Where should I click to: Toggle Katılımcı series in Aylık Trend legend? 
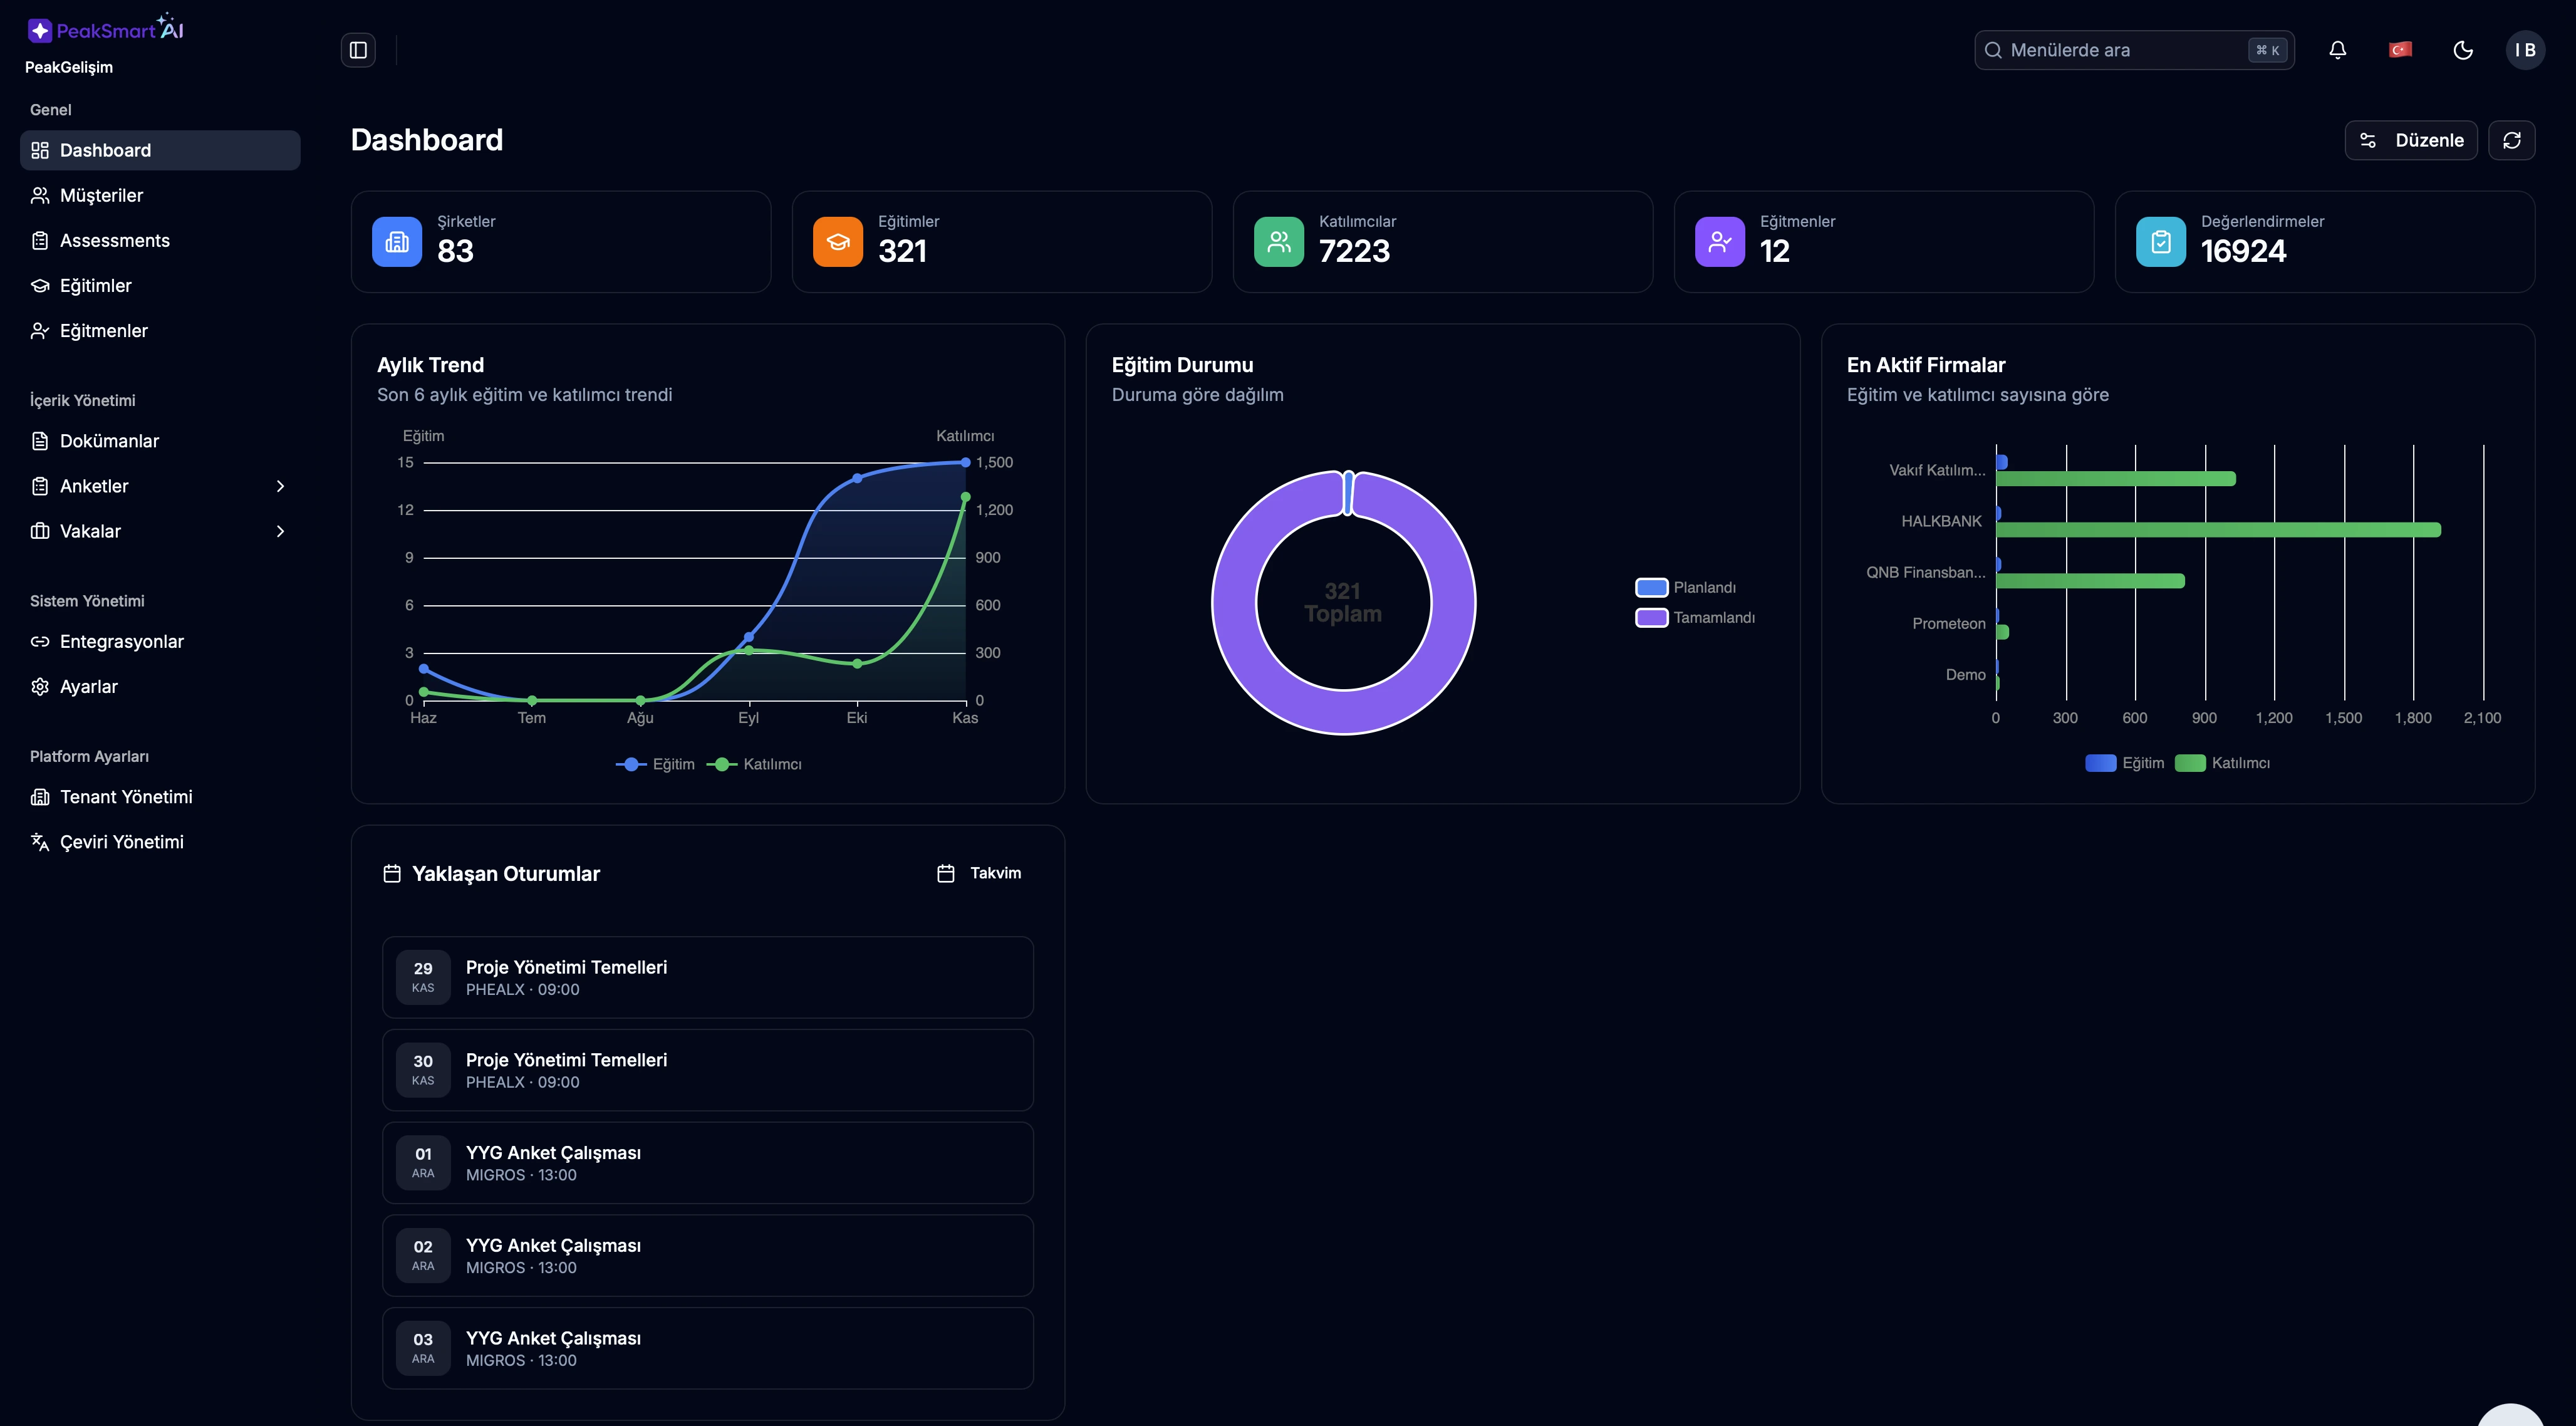pos(754,764)
